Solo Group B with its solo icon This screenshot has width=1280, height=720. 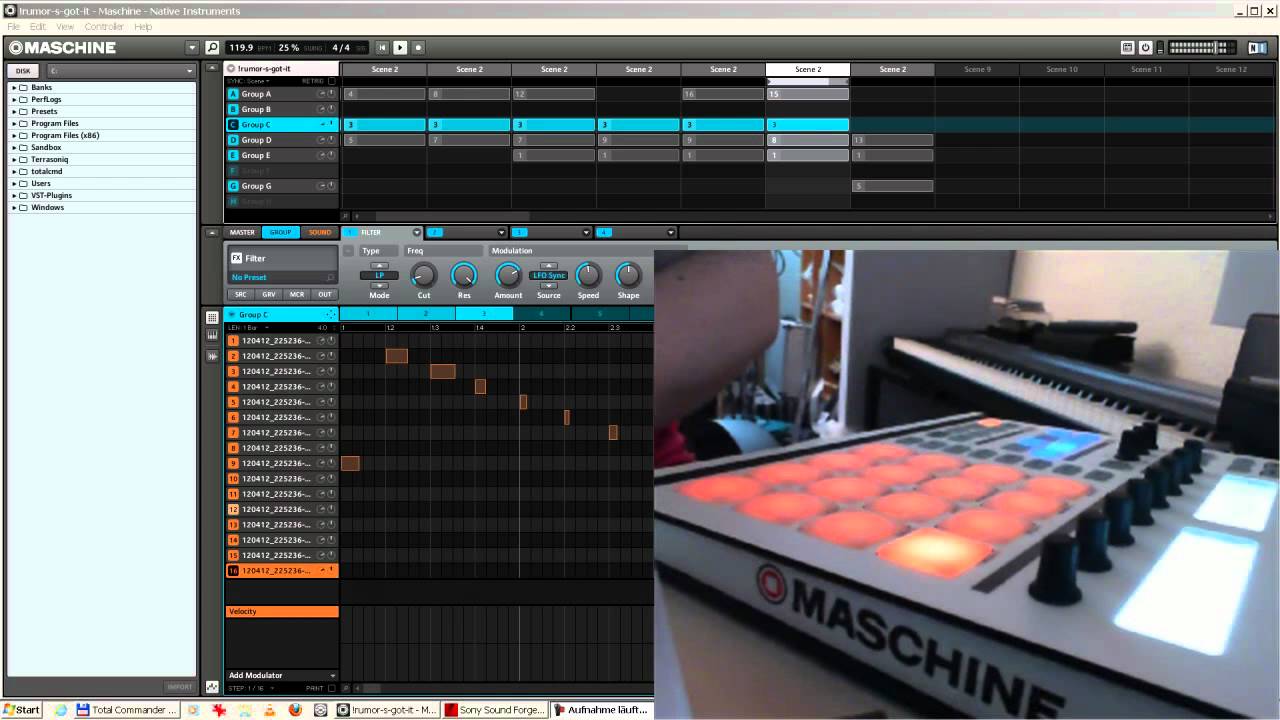[332, 109]
